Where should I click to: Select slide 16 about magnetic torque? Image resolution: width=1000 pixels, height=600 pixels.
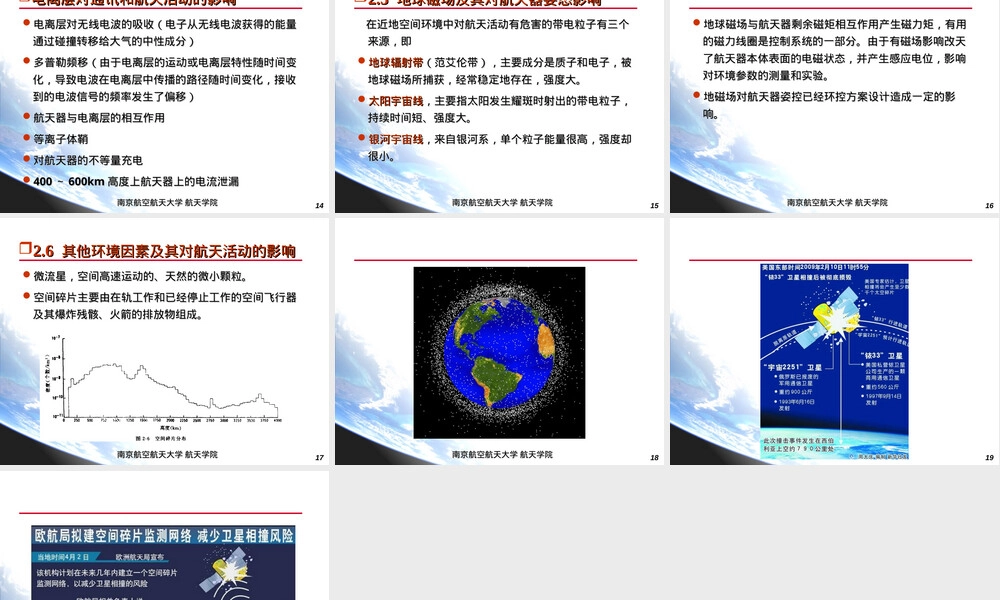tap(834, 106)
